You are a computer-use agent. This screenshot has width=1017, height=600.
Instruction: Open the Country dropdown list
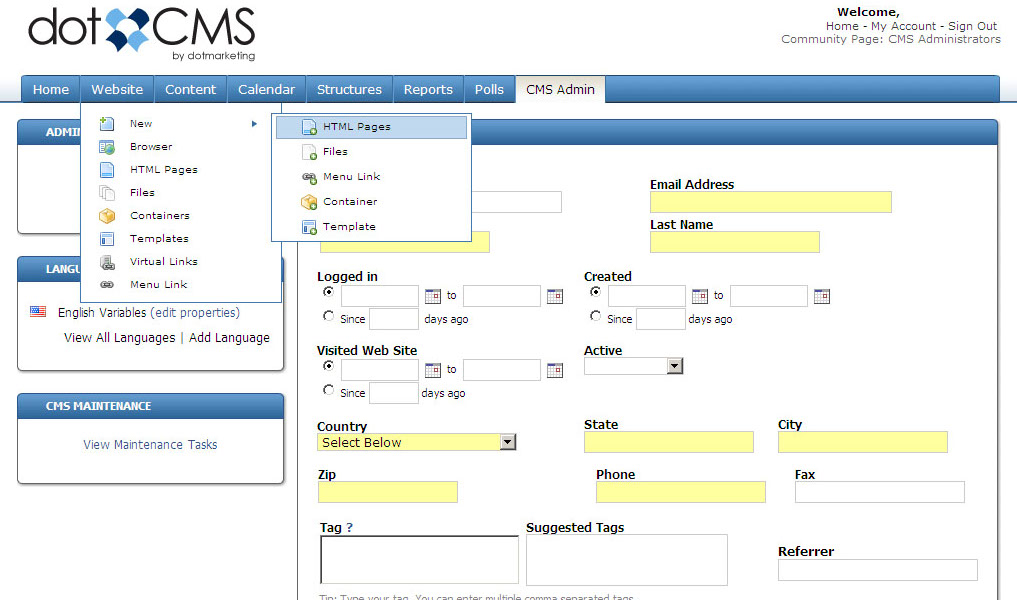[507, 442]
